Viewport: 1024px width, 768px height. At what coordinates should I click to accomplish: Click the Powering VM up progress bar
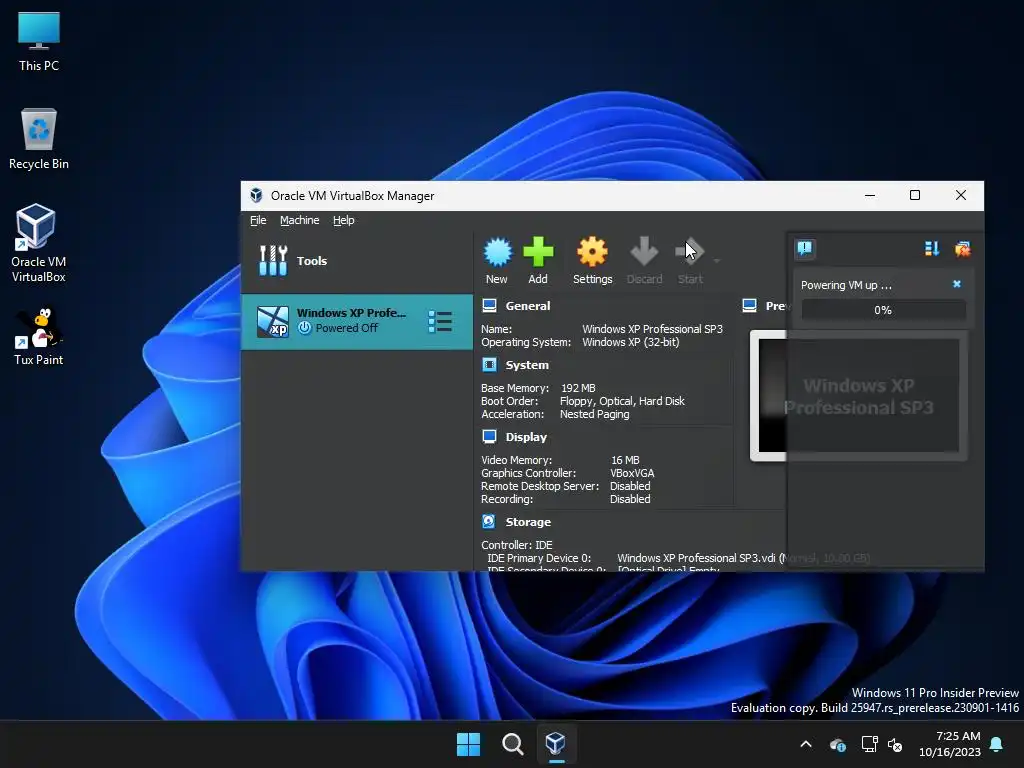(883, 310)
